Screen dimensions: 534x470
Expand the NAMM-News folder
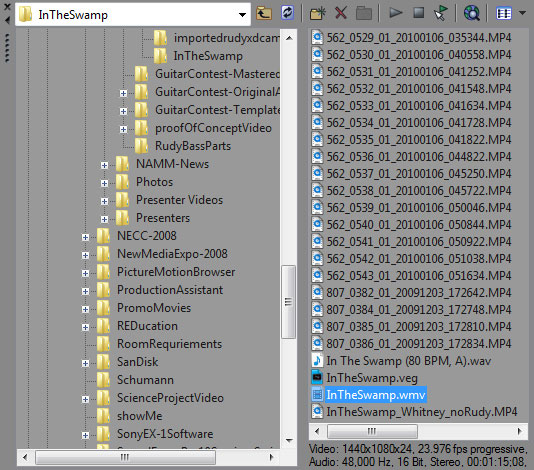[x=104, y=166]
